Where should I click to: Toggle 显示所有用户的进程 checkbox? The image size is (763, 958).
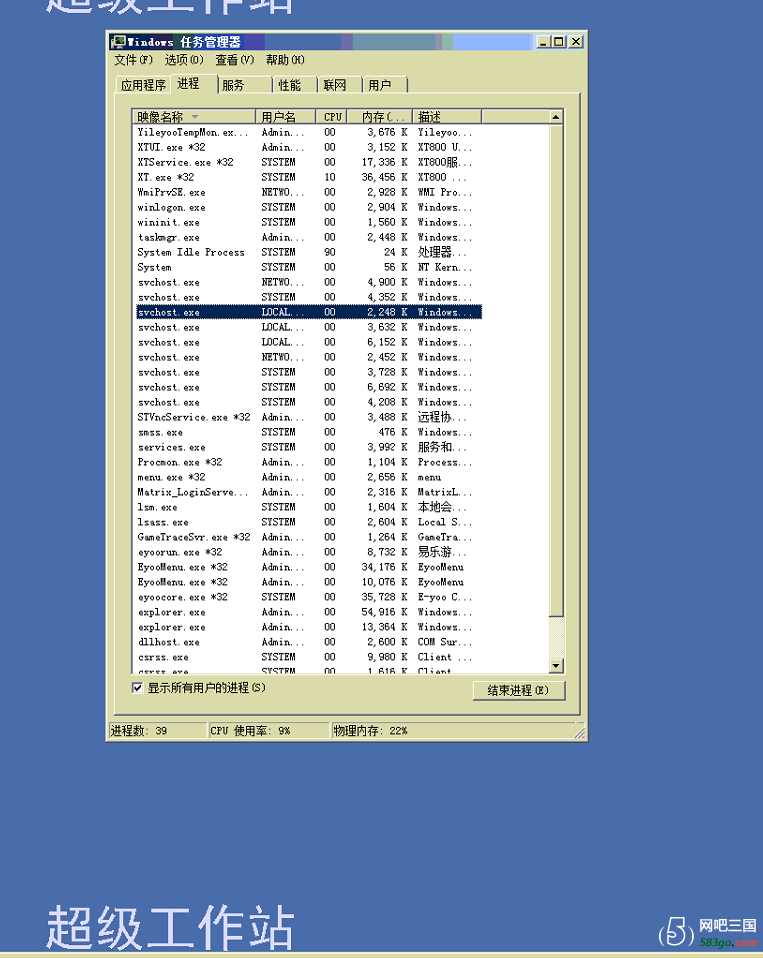click(x=137, y=688)
